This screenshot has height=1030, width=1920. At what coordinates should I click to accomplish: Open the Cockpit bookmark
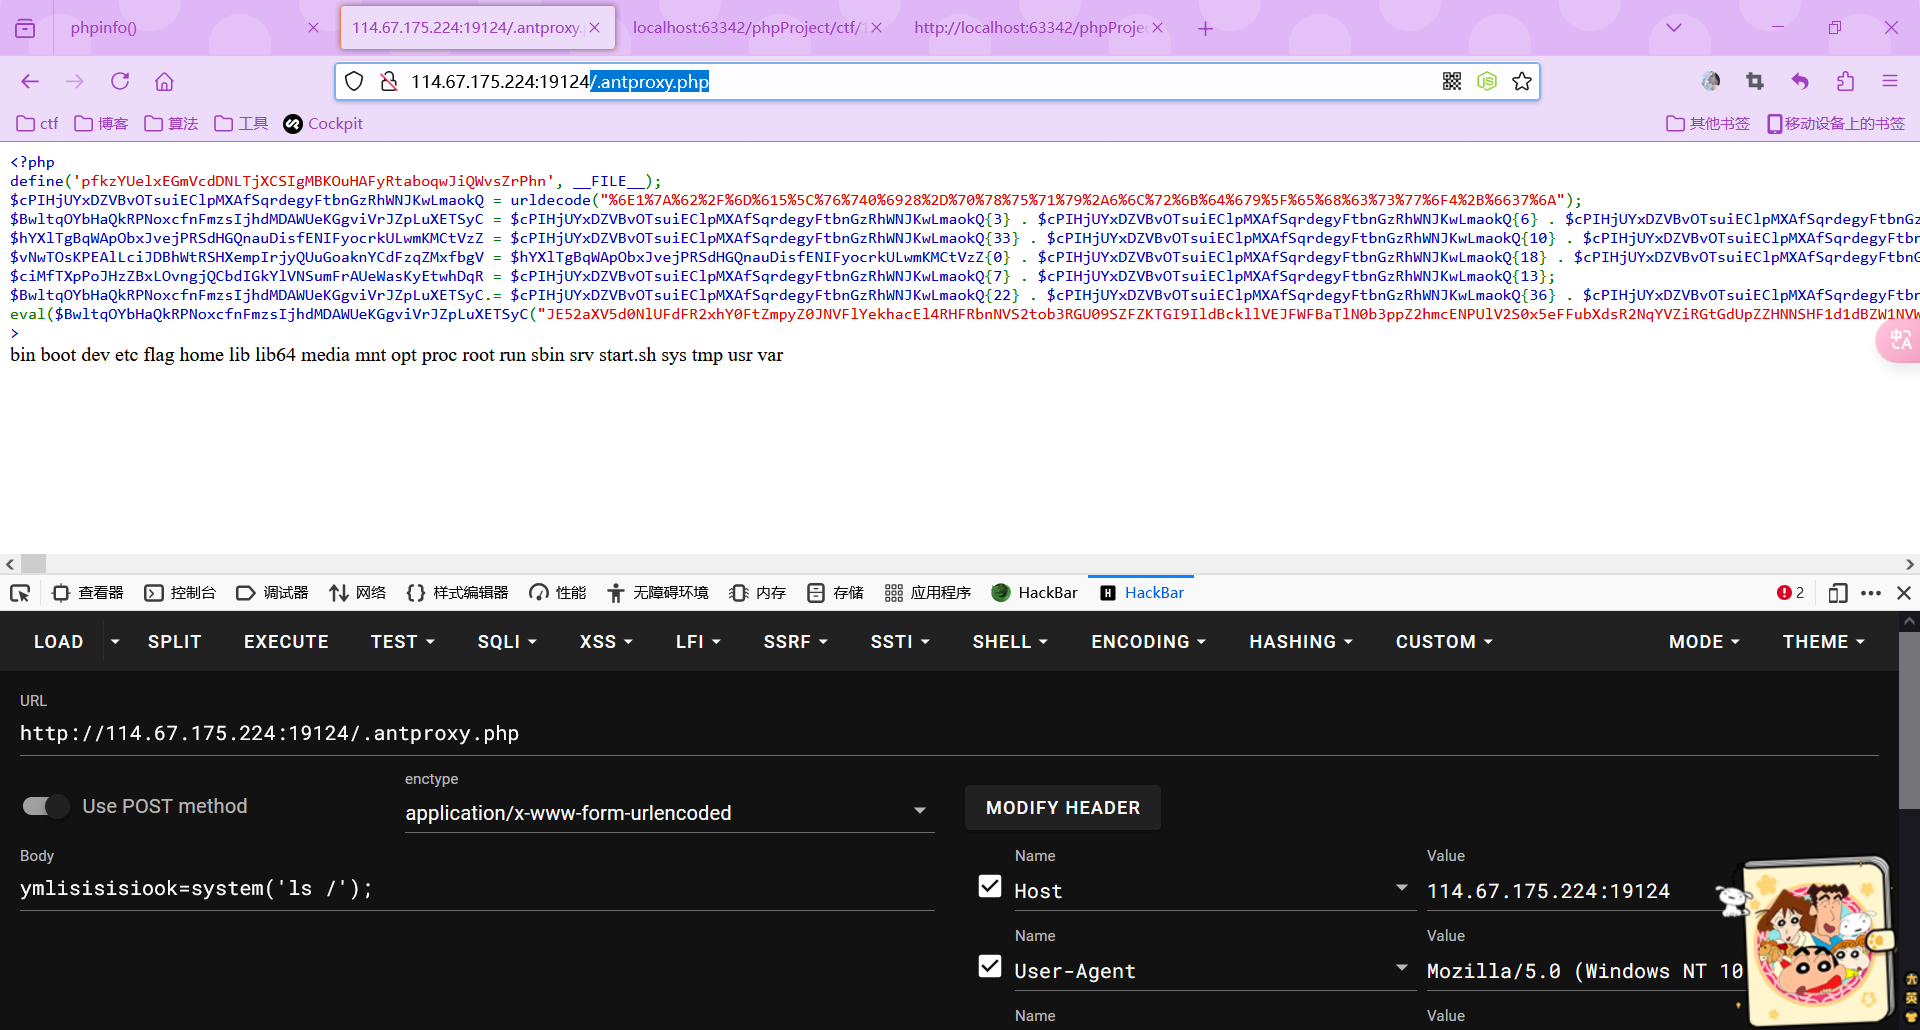click(x=323, y=124)
